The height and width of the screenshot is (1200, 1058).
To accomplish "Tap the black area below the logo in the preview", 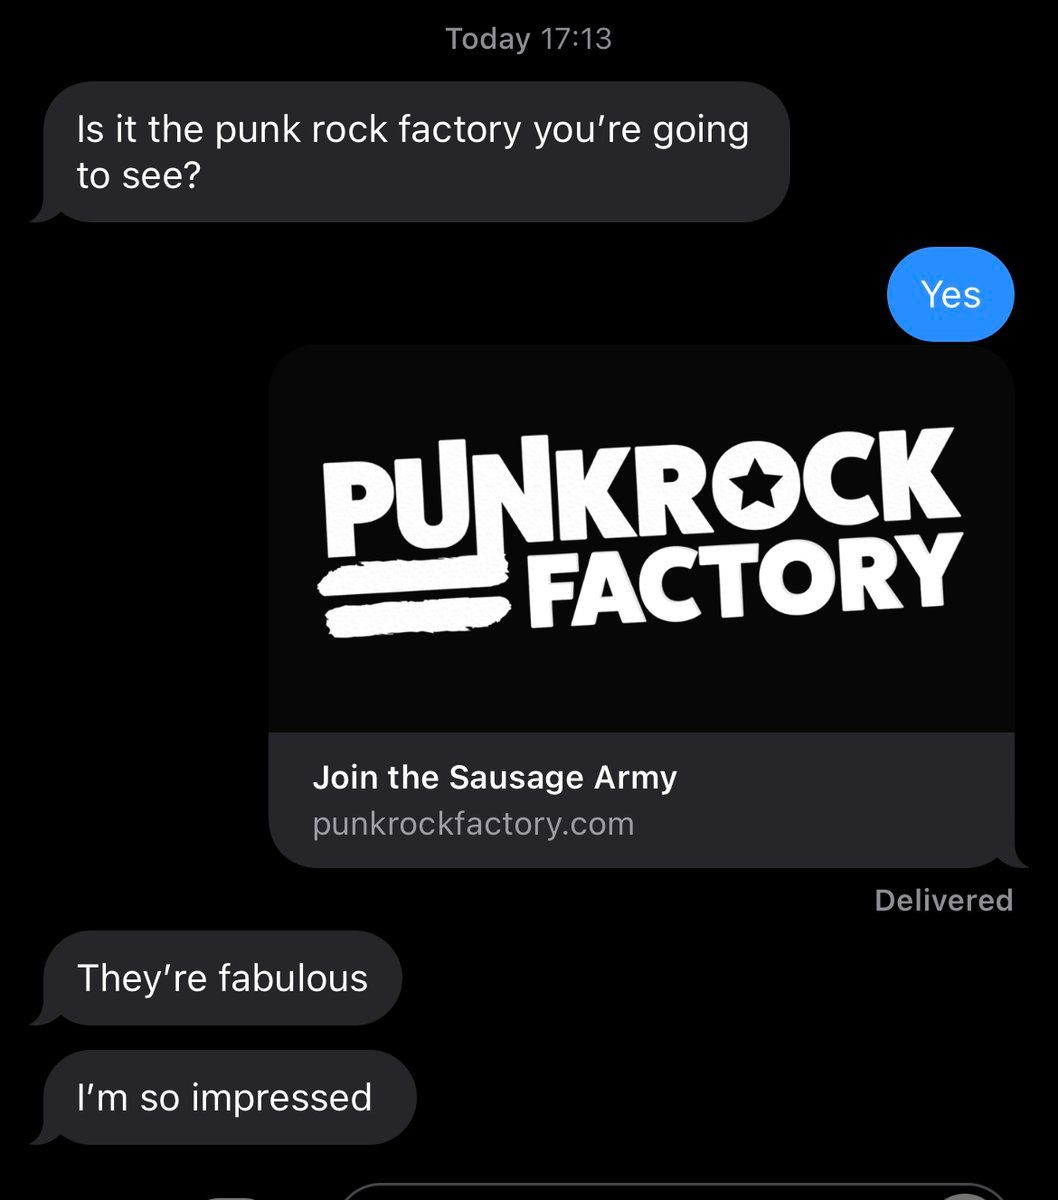I will 642,688.
